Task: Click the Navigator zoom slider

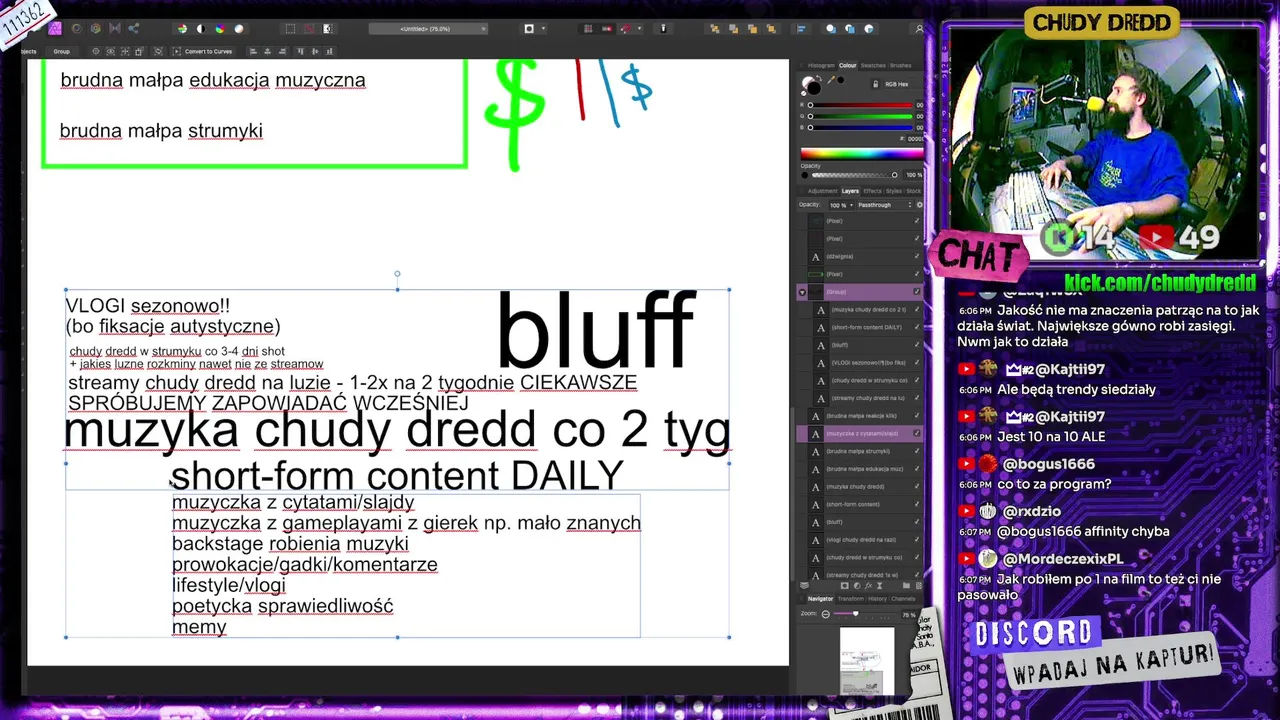Action: click(x=864, y=614)
